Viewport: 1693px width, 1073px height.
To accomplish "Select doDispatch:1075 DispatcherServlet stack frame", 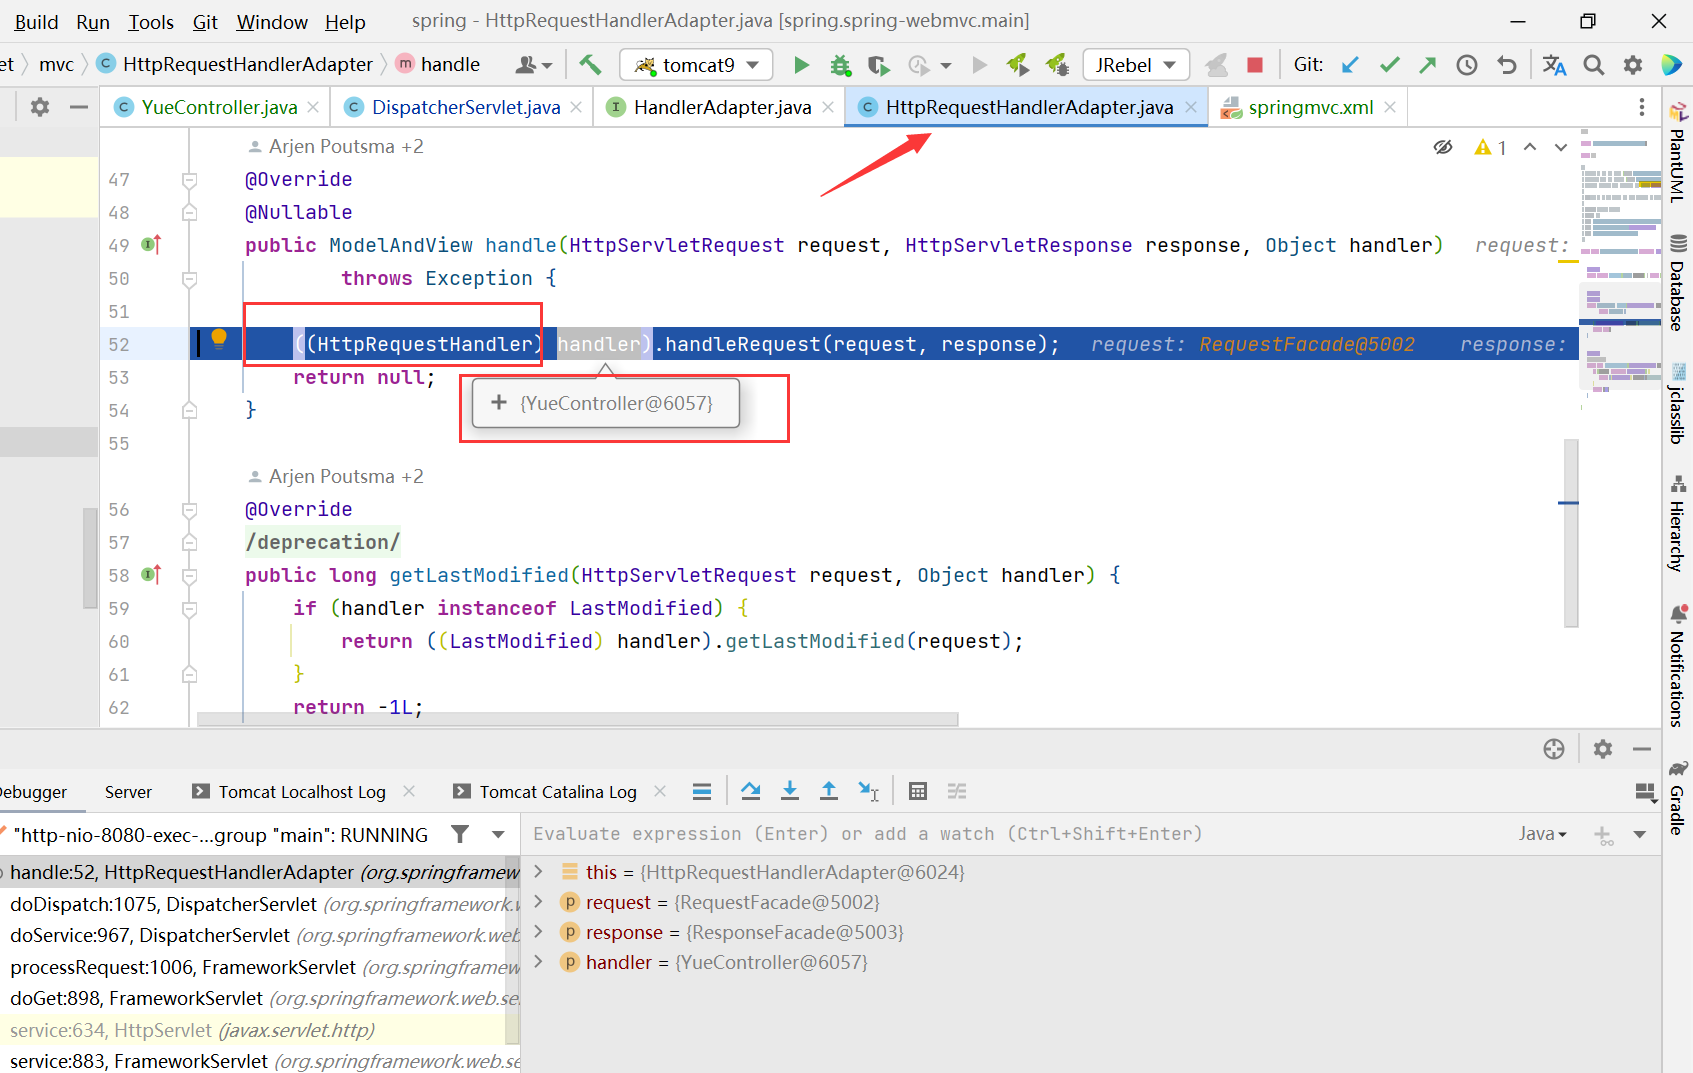I will (x=260, y=904).
